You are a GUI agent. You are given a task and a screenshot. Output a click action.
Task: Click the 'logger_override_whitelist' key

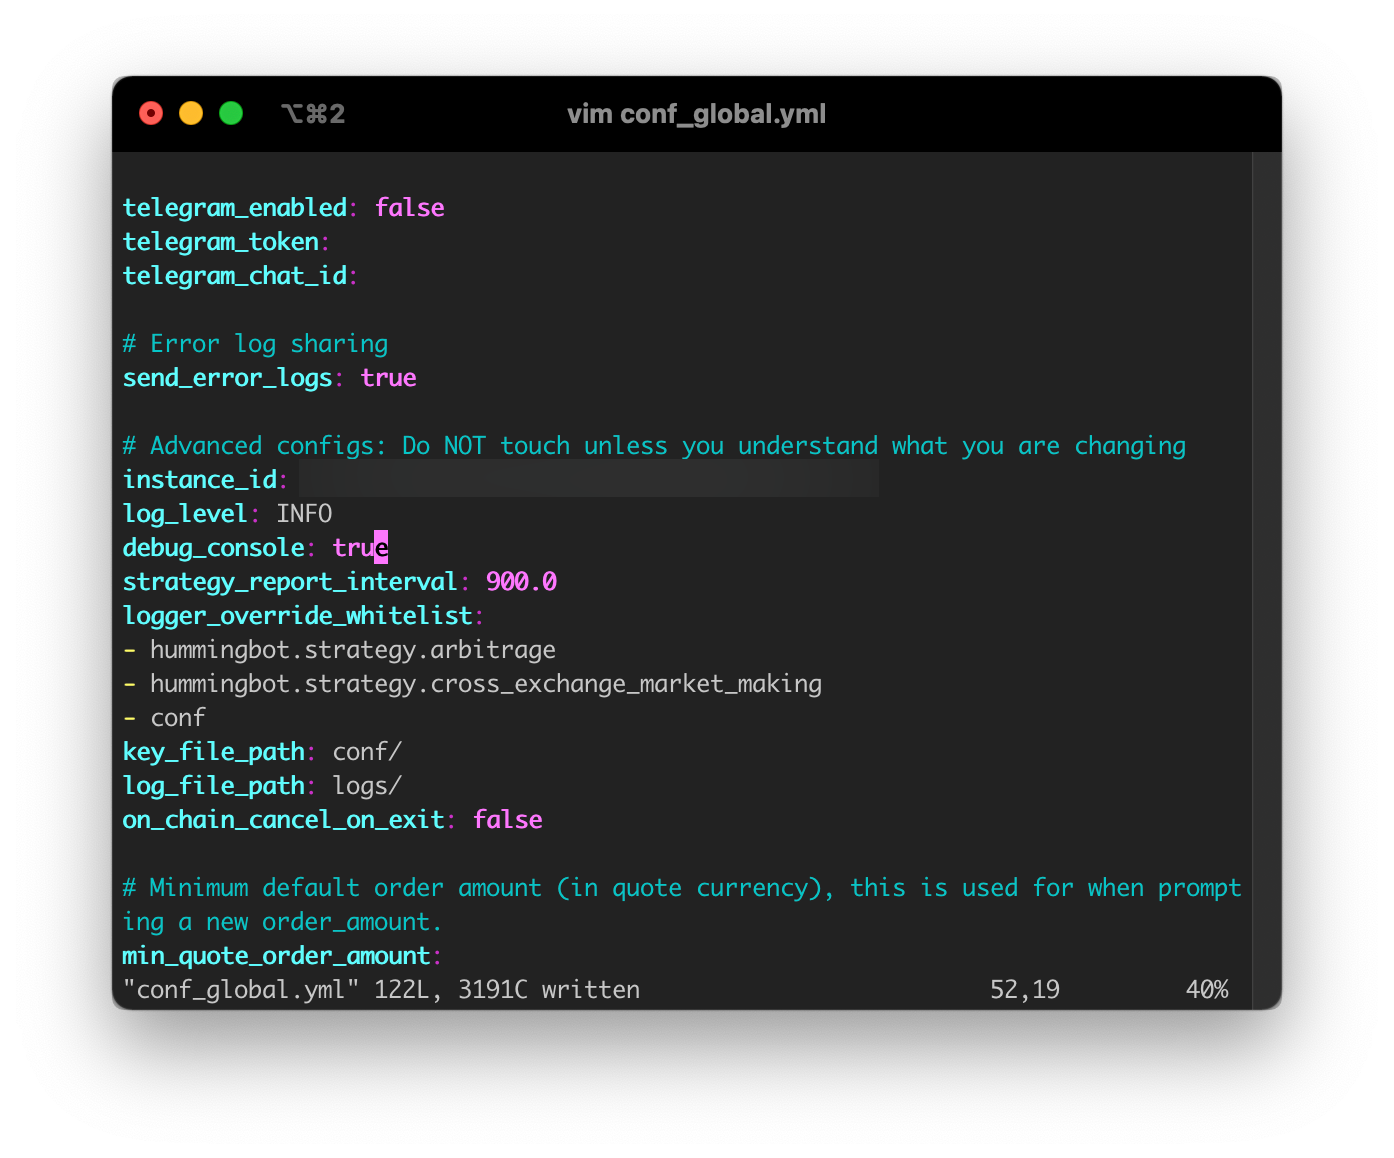[x=298, y=616]
